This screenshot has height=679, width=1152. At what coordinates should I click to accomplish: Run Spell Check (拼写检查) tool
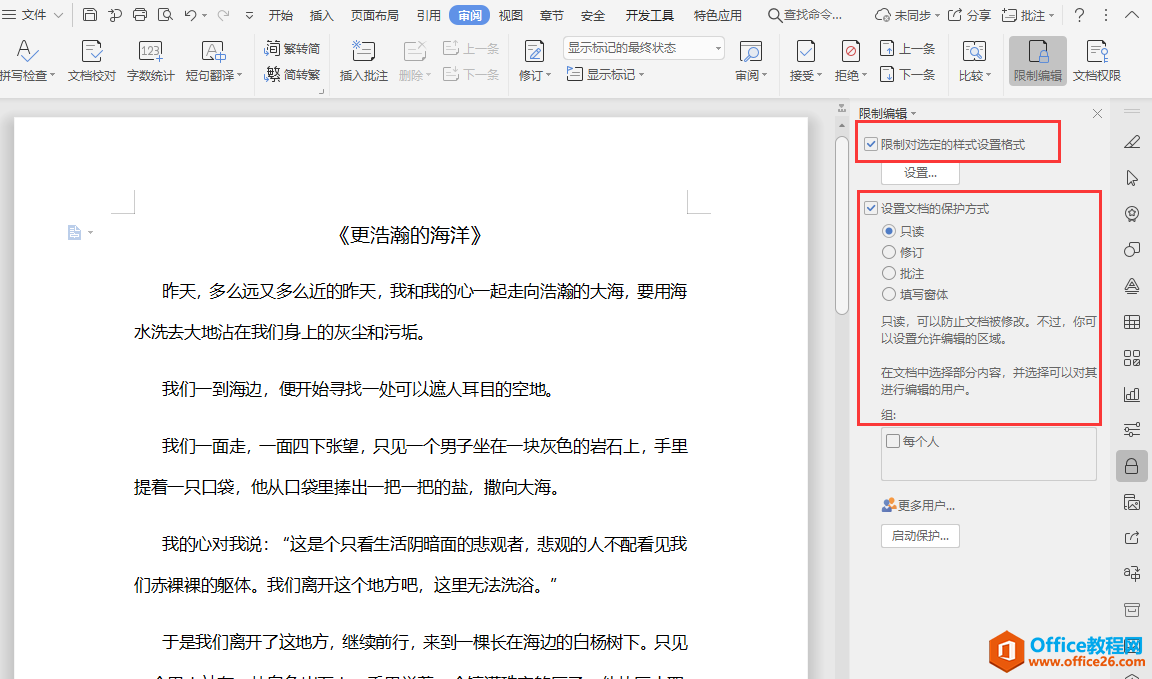point(27,60)
